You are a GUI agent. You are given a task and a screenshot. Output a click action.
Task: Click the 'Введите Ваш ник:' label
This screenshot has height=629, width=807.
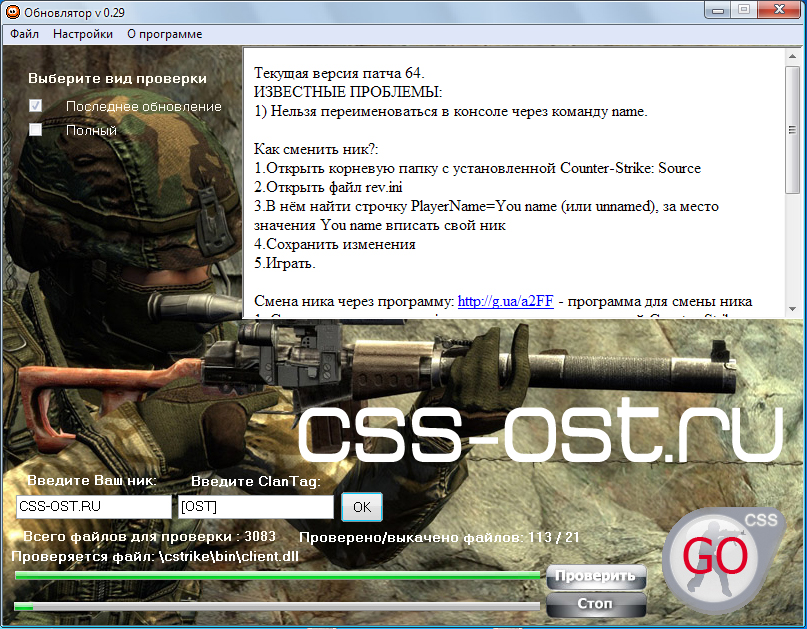coord(92,481)
